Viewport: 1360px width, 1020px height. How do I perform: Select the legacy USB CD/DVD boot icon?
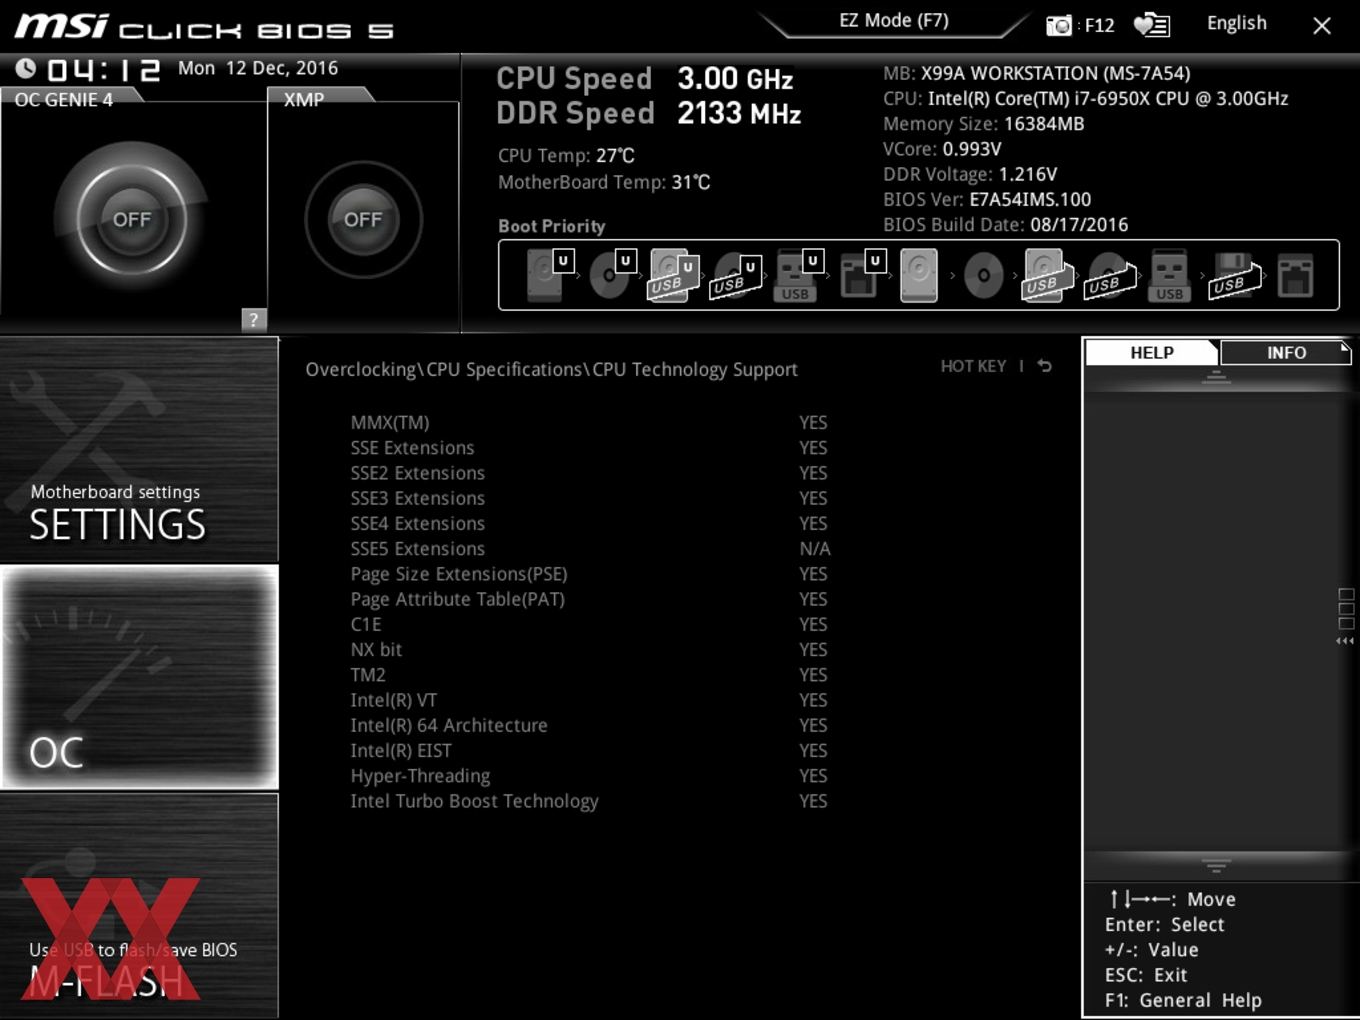tap(1109, 277)
